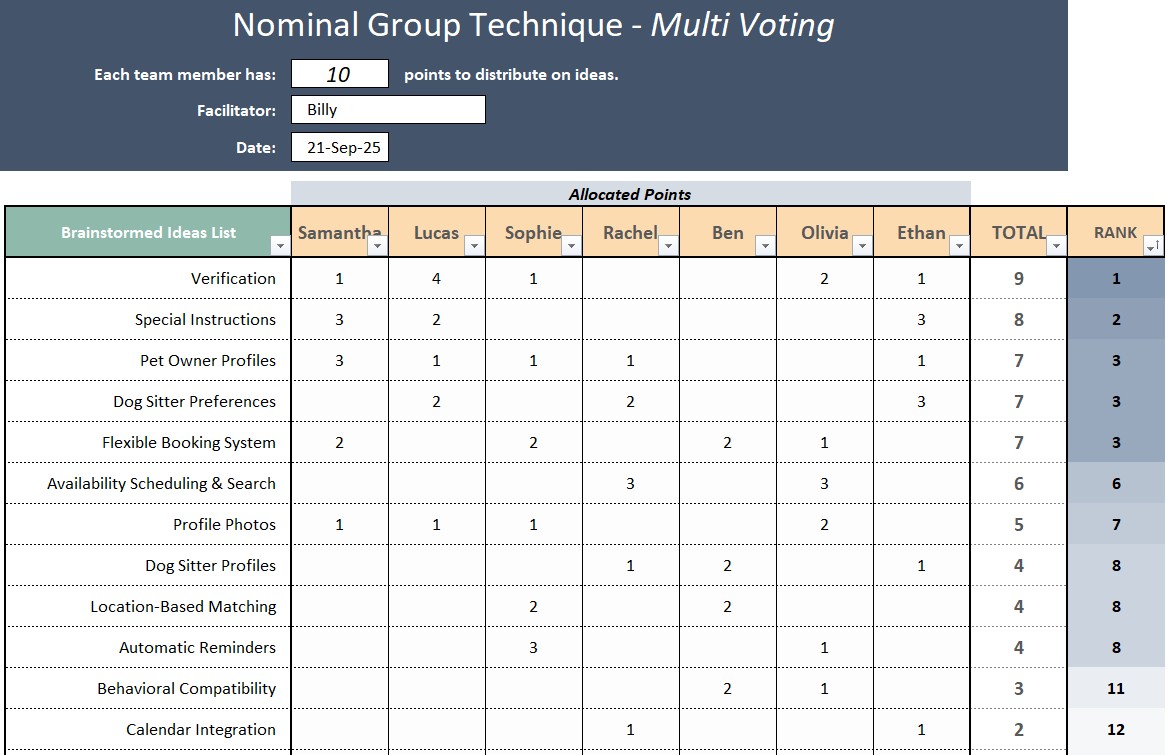Open the Samantha column filter arrow
The width and height of the screenshot is (1170, 755).
click(x=377, y=246)
